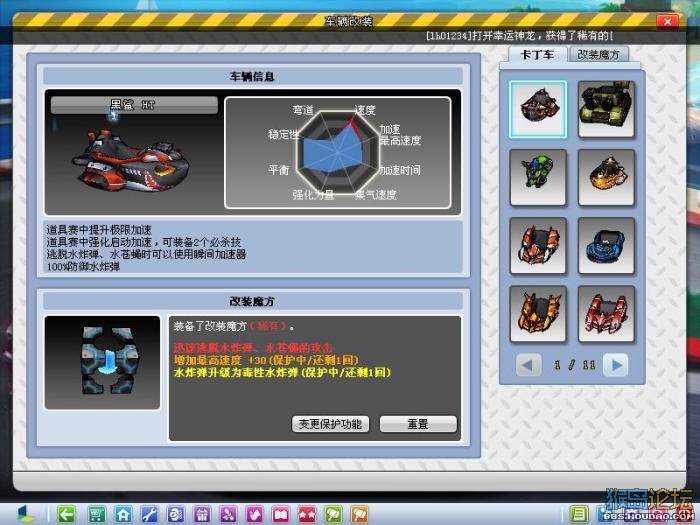Click the pink bird icon
The image size is (700, 525).
coord(254,515)
